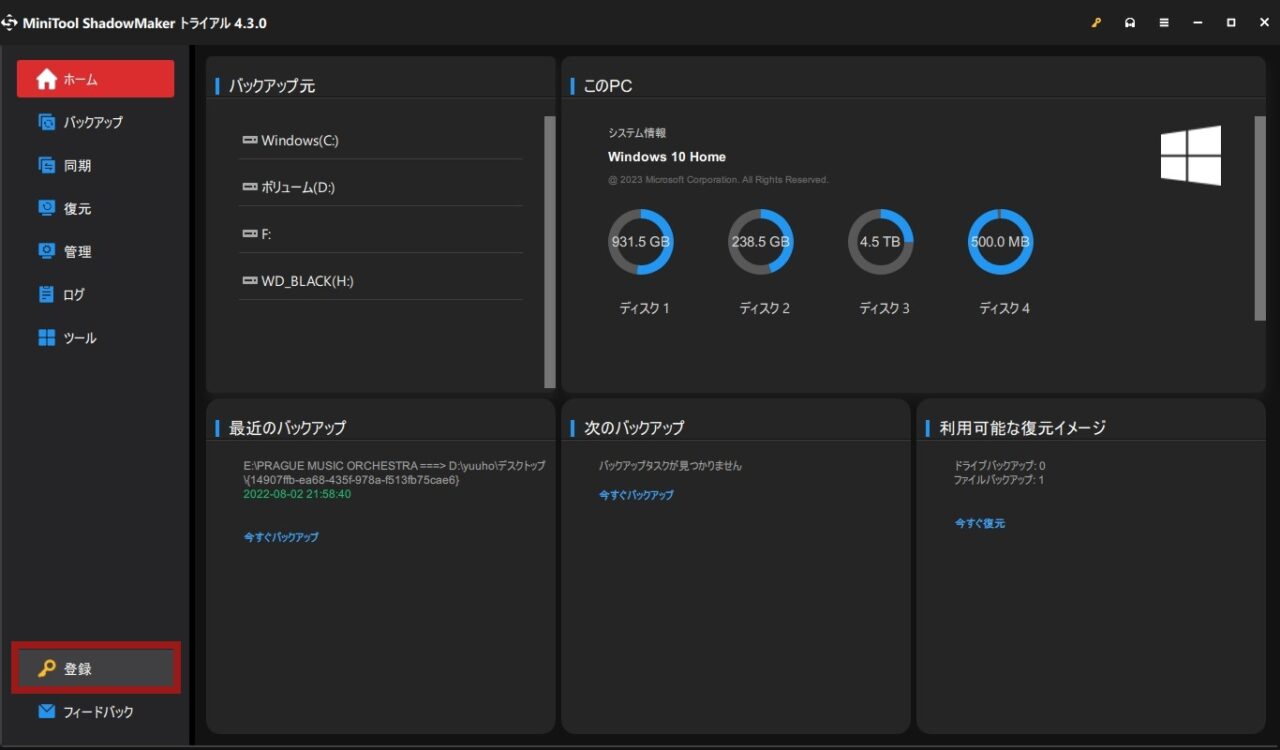Click the E:\PRAGUE MUSIC ORCHESTRA backup path text
The width and height of the screenshot is (1280, 750).
point(395,473)
